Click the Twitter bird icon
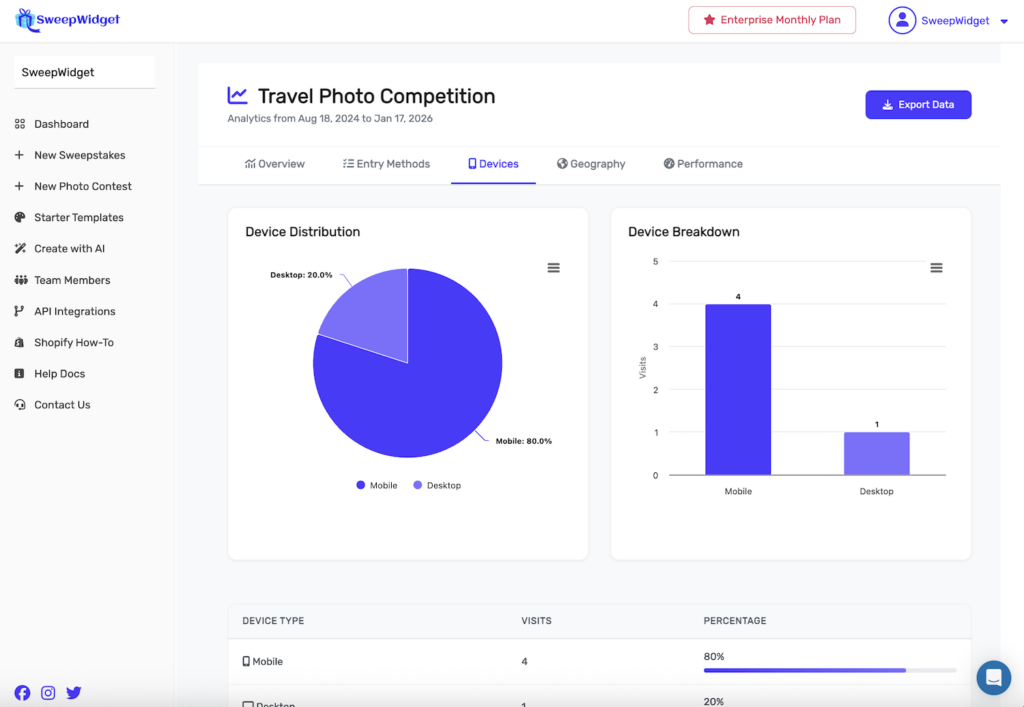 coord(74,693)
